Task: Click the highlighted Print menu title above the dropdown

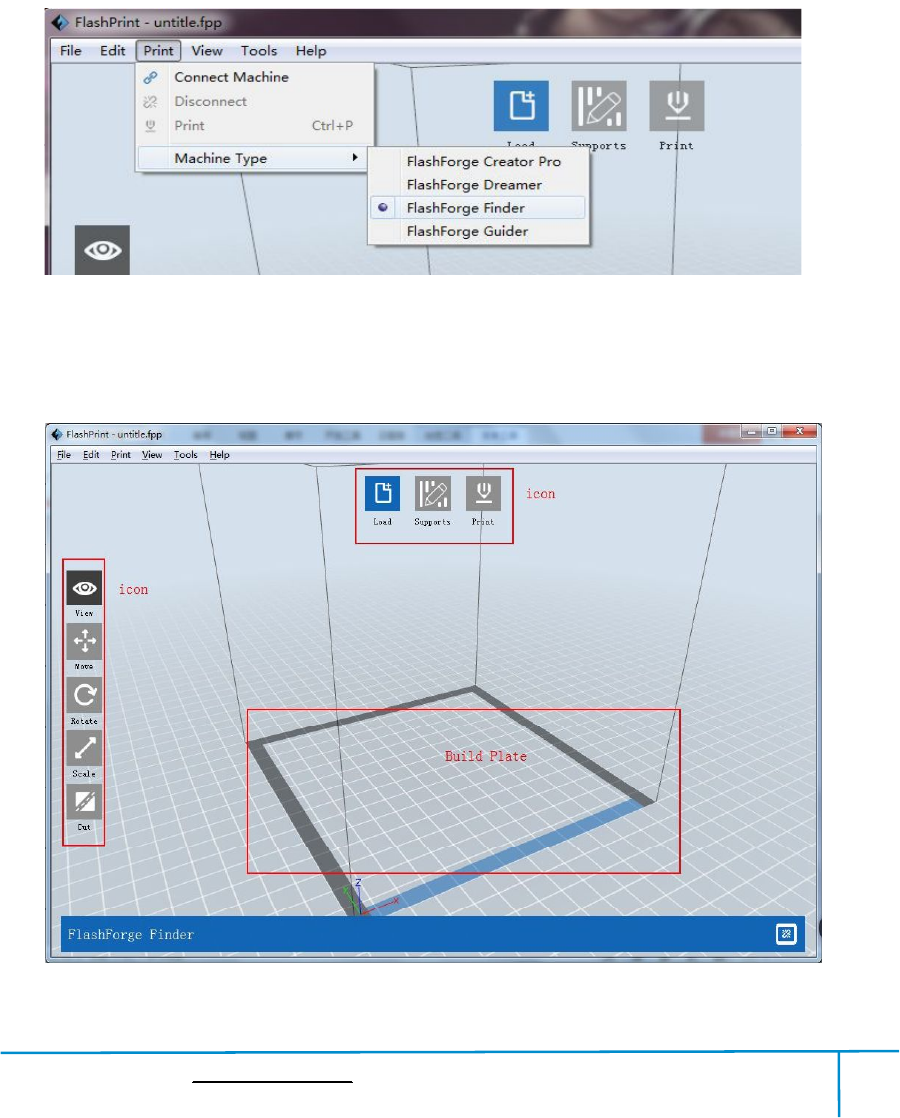Action: [x=158, y=51]
